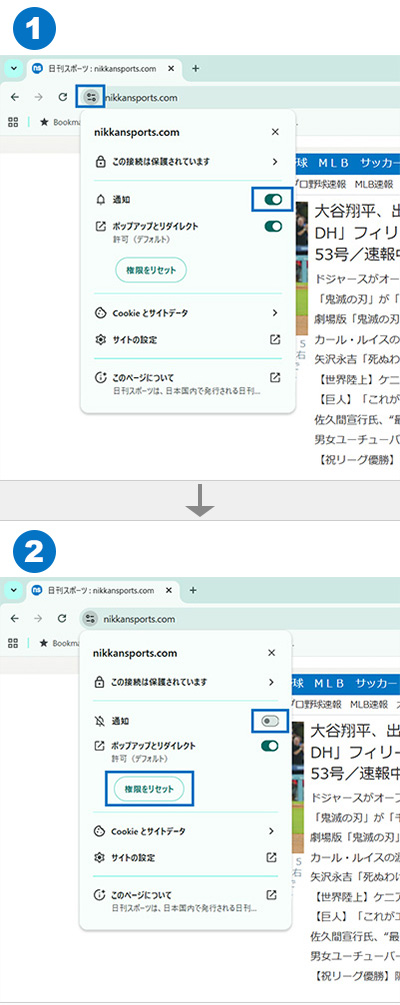
Task: Open apps grid icon in lower bookmarks bar
Action: (x=13, y=643)
